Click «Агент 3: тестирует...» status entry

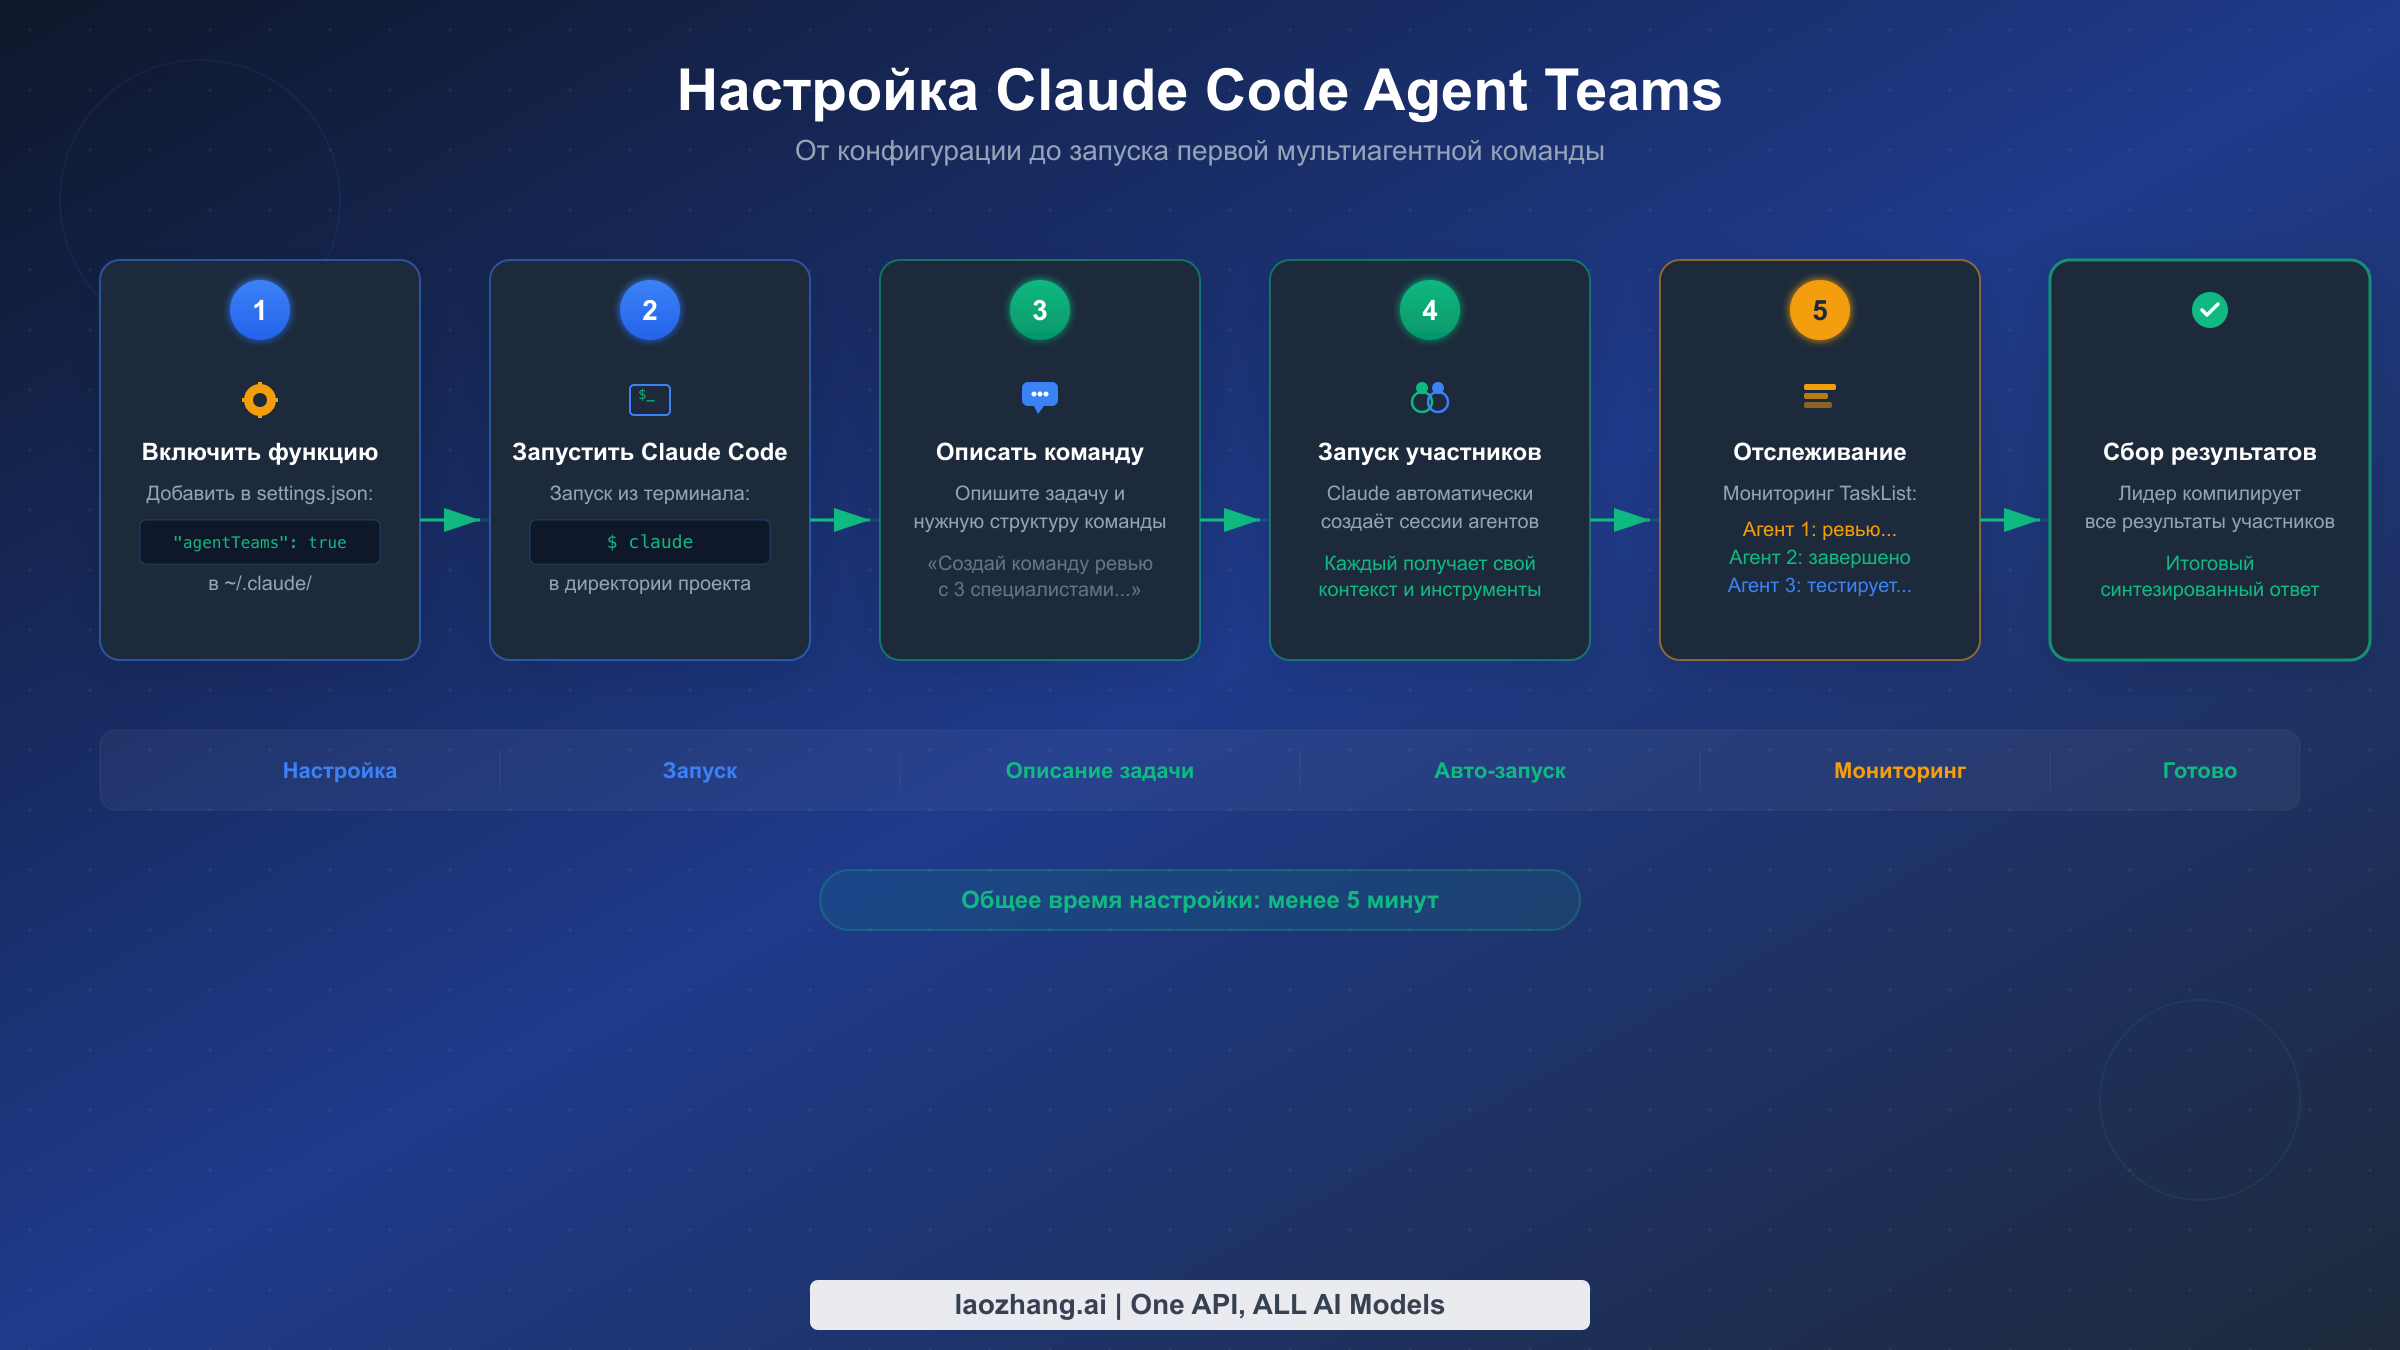click(1819, 586)
